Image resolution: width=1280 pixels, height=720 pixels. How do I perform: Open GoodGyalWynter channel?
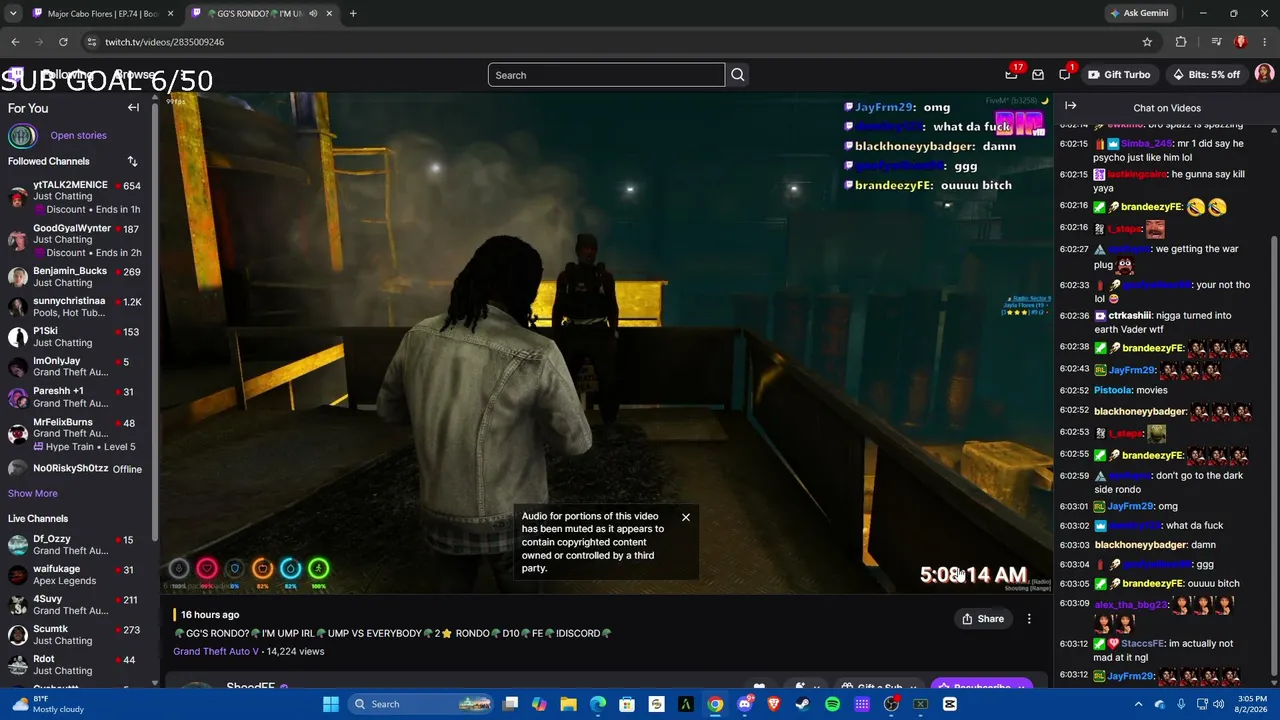(75, 240)
